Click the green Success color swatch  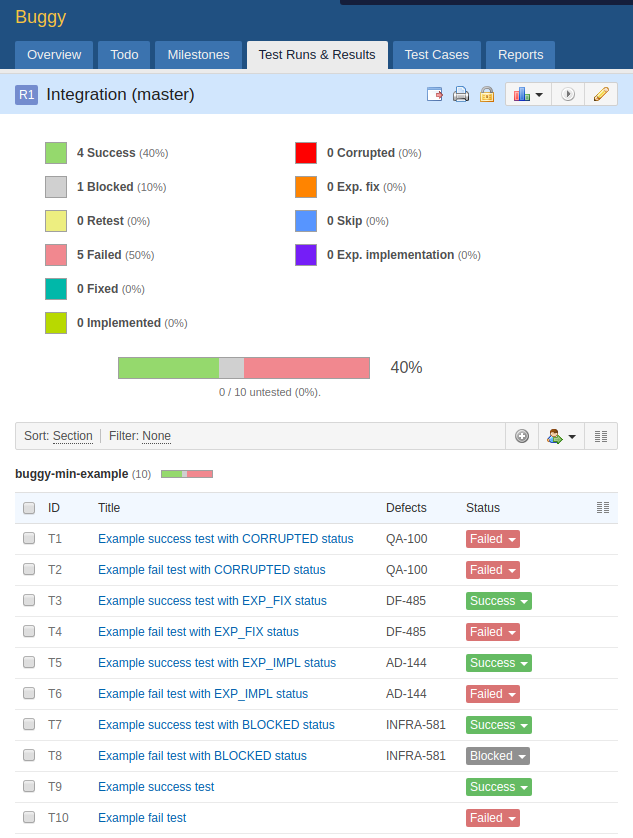coord(56,153)
